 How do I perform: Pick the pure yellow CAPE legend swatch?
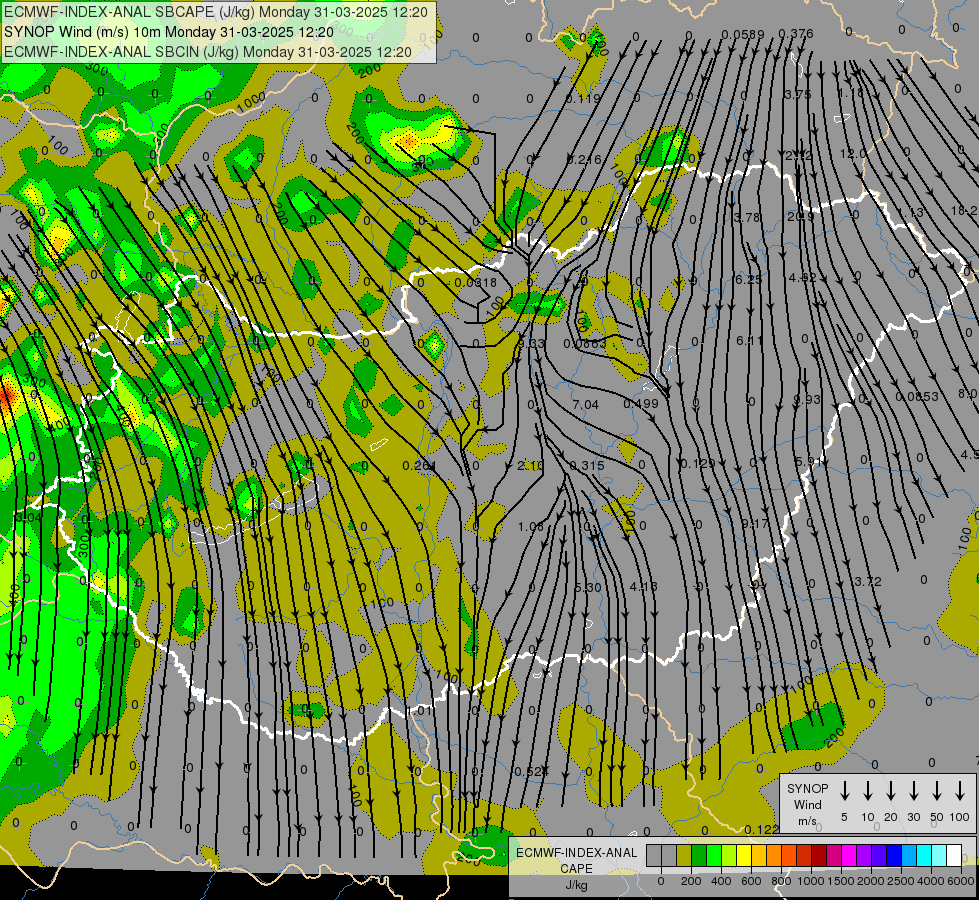click(744, 855)
